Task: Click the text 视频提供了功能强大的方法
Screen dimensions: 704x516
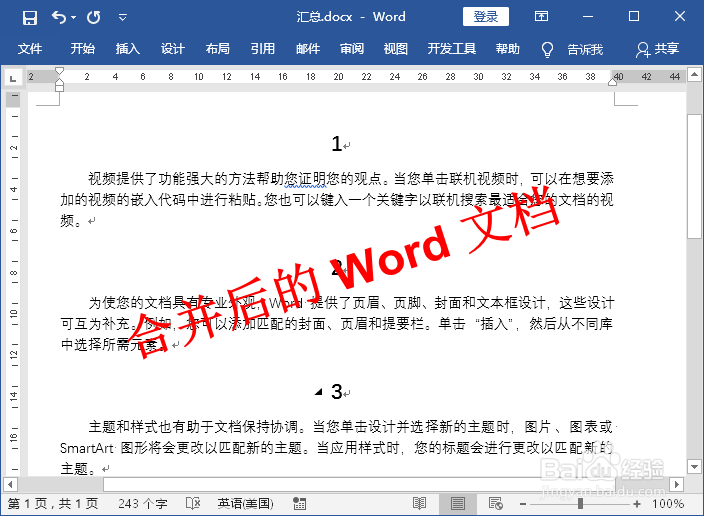Action: [x=172, y=179]
